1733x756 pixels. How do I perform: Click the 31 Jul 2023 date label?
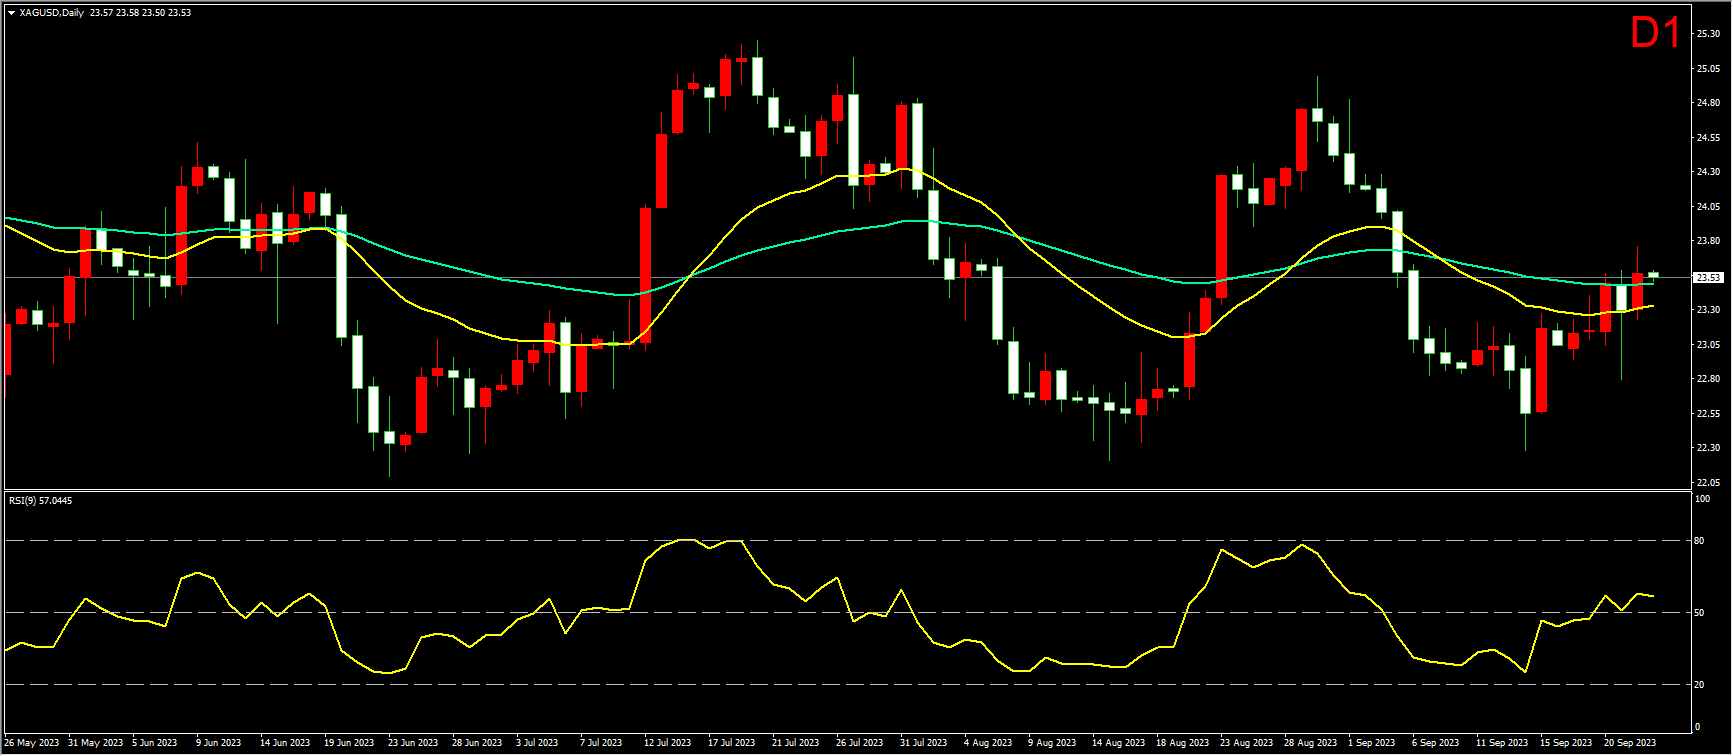[923, 743]
